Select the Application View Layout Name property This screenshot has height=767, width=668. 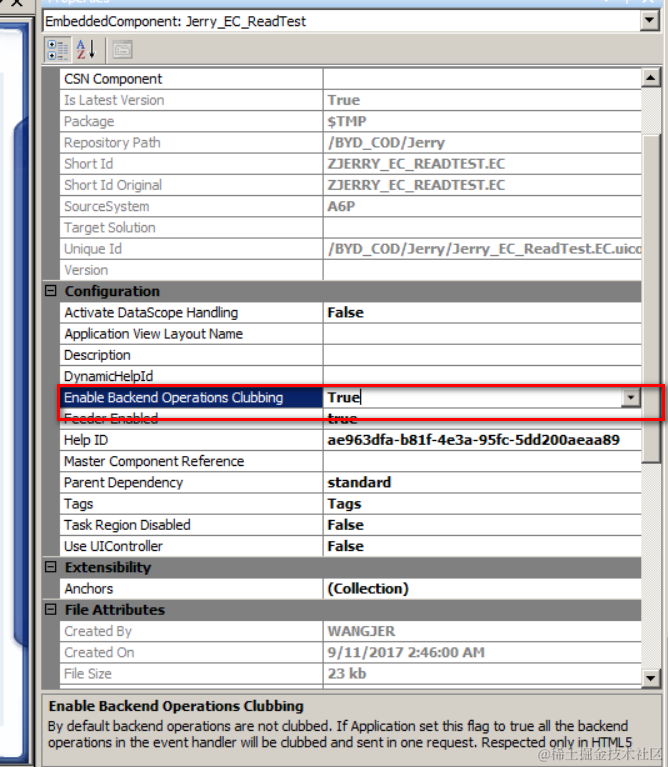[191, 334]
